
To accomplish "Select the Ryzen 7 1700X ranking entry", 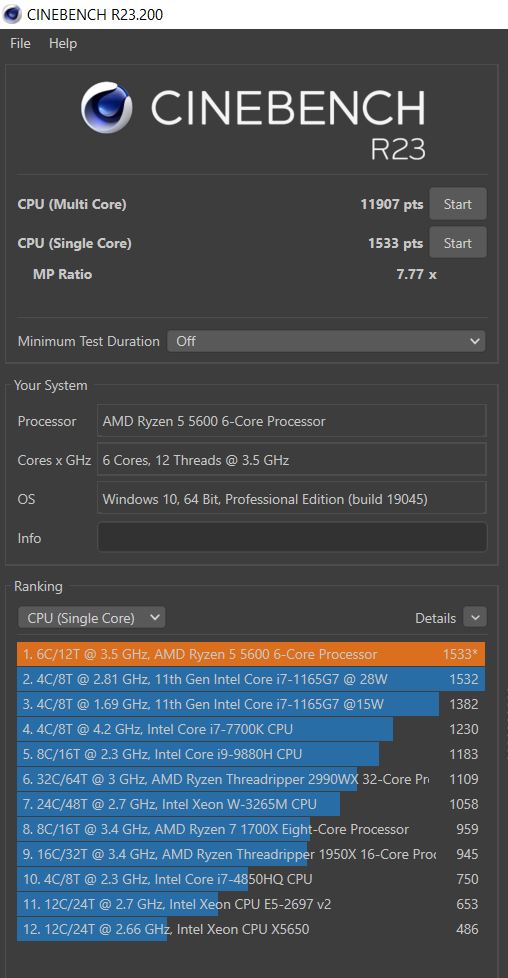I will click(251, 829).
